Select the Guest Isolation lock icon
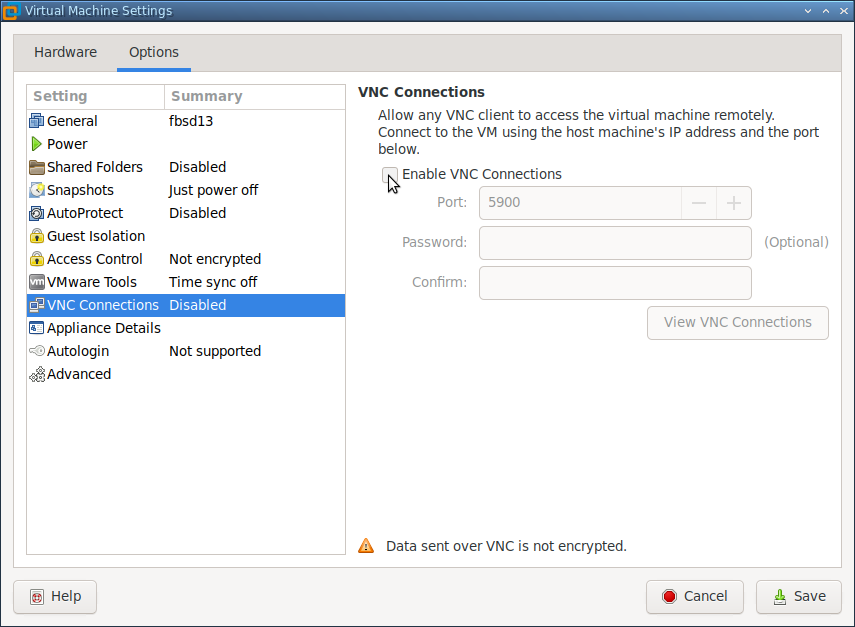 coord(37,236)
